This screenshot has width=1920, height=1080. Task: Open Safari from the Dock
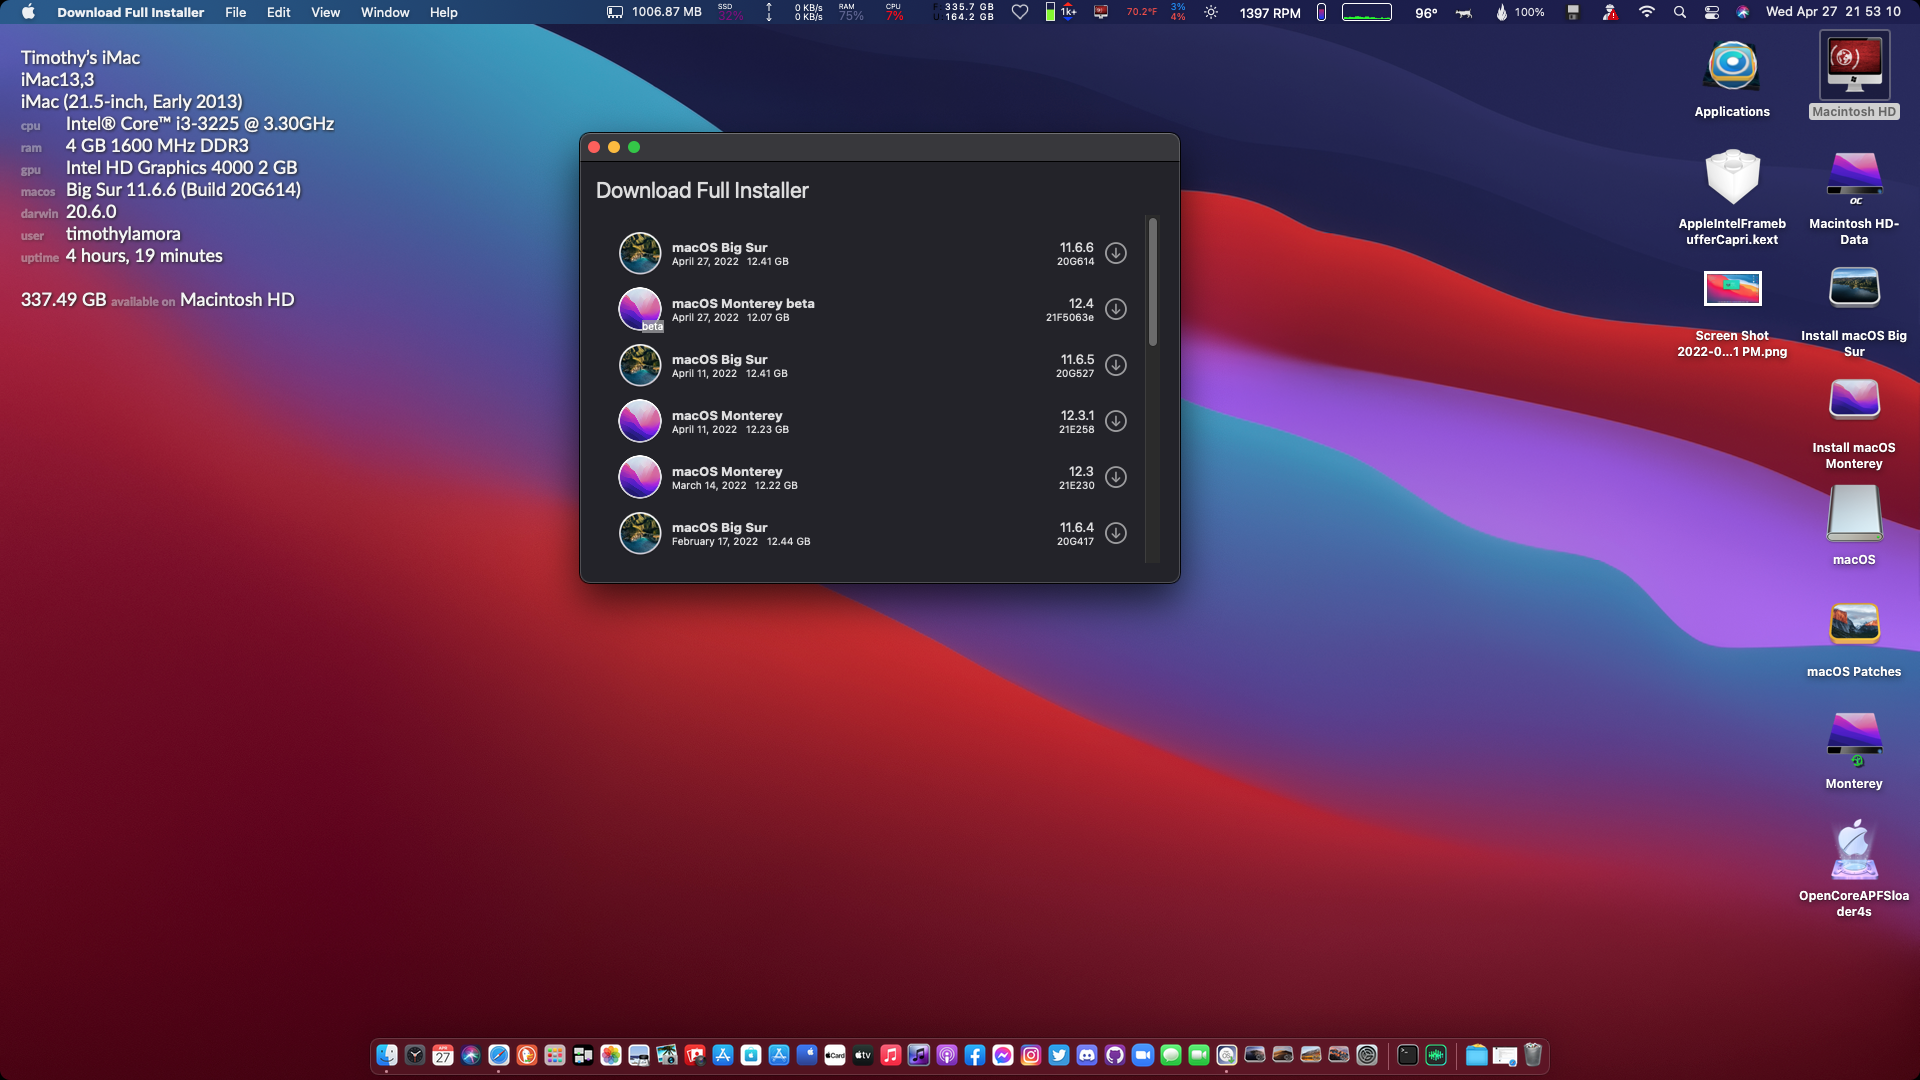499,1055
